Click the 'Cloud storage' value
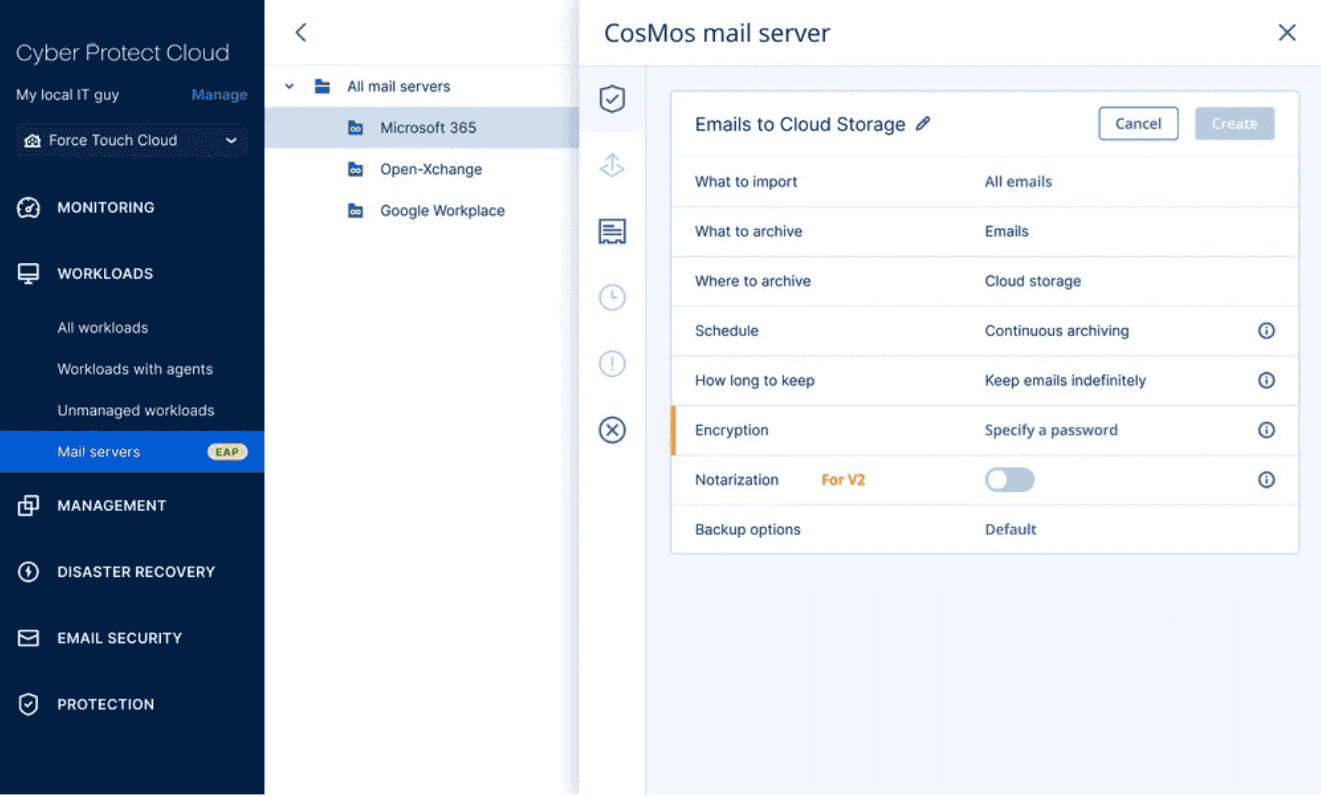This screenshot has height=797, width=1321. click(x=1033, y=281)
